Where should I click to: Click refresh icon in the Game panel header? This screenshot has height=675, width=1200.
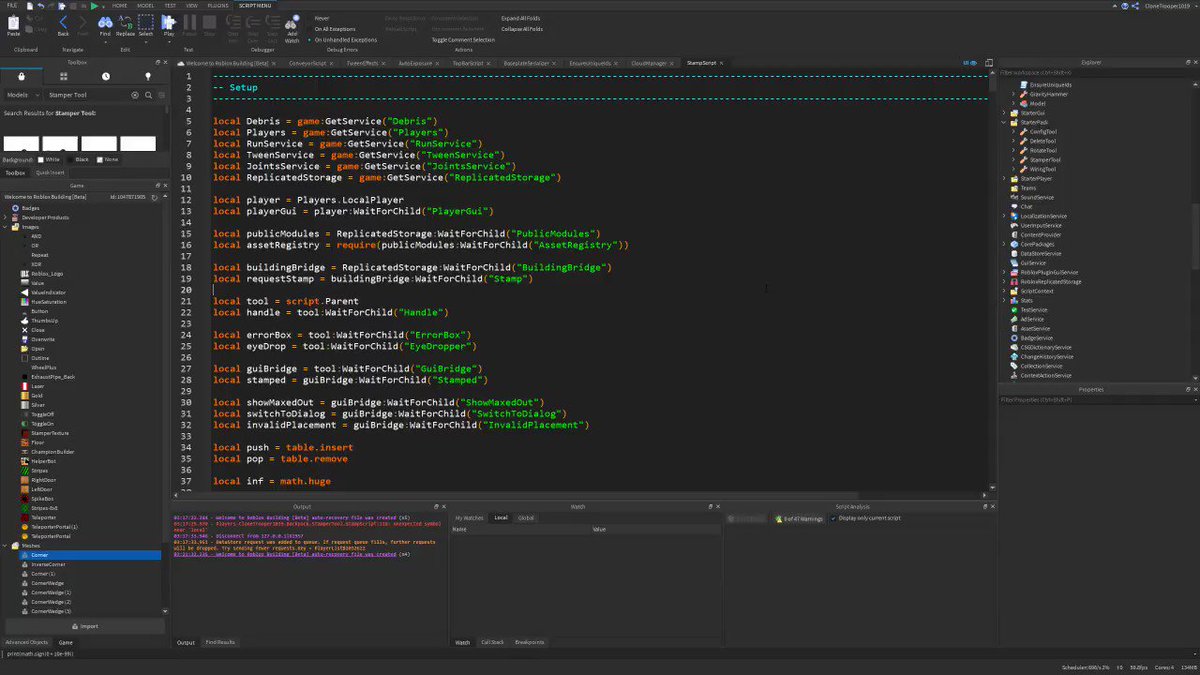click(x=155, y=197)
